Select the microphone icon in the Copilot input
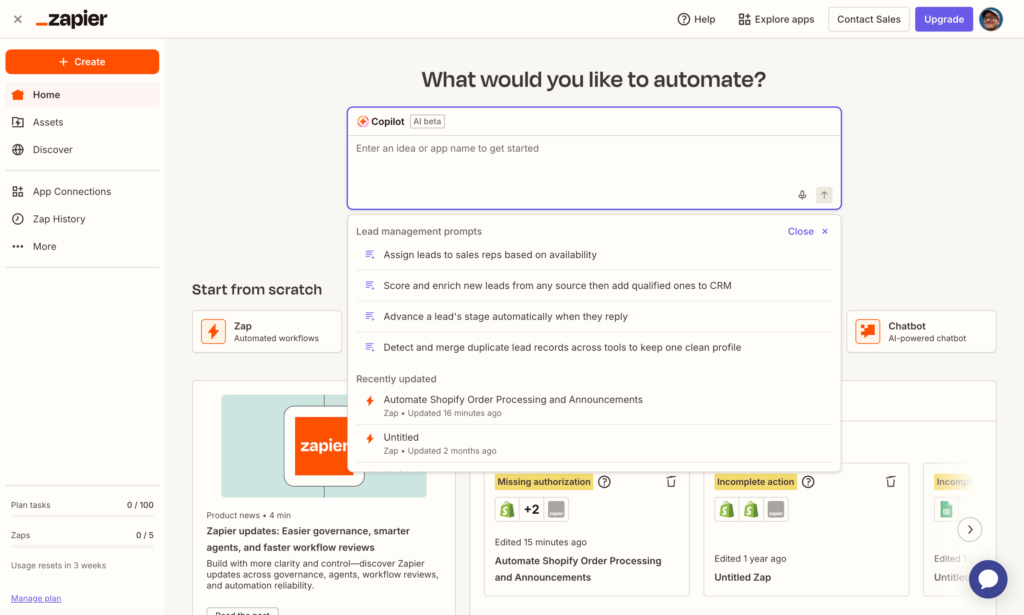Viewport: 1024px width, 615px height. [802, 194]
